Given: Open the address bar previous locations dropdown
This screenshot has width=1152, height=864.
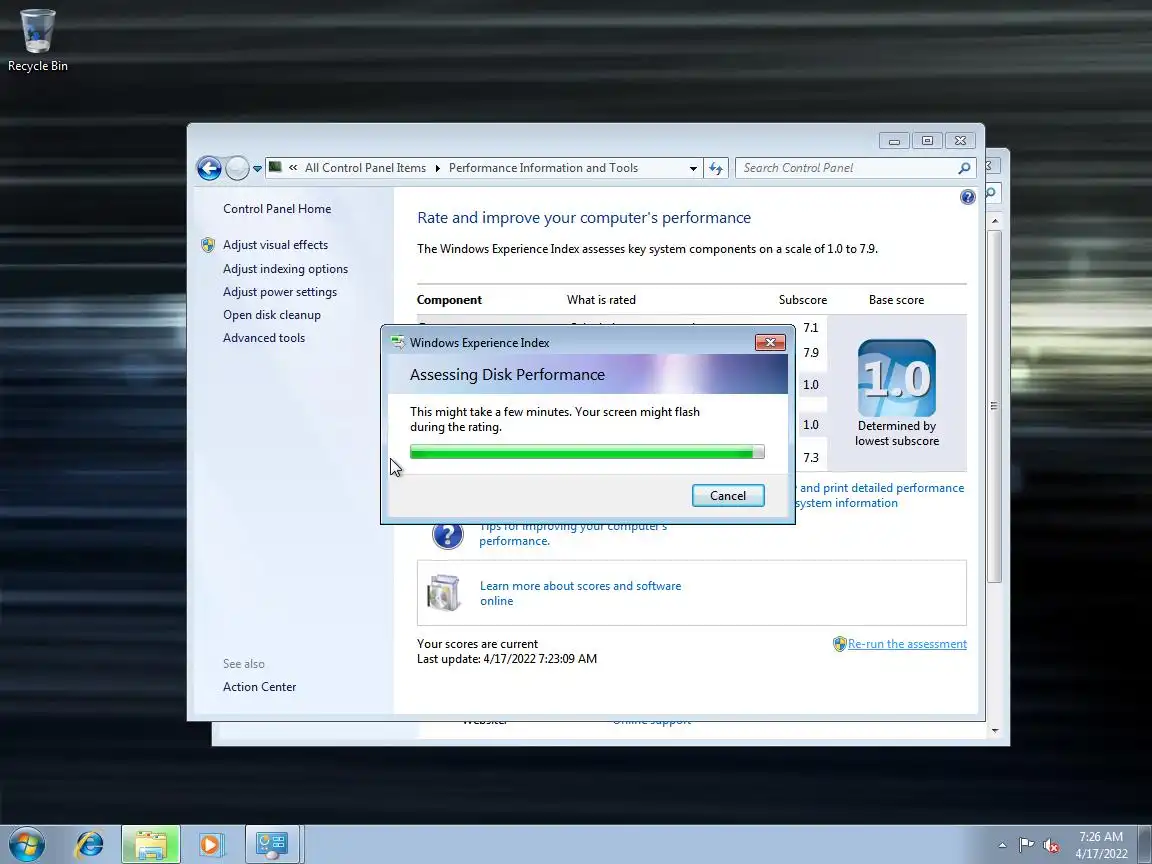Looking at the screenshot, I should coord(693,168).
